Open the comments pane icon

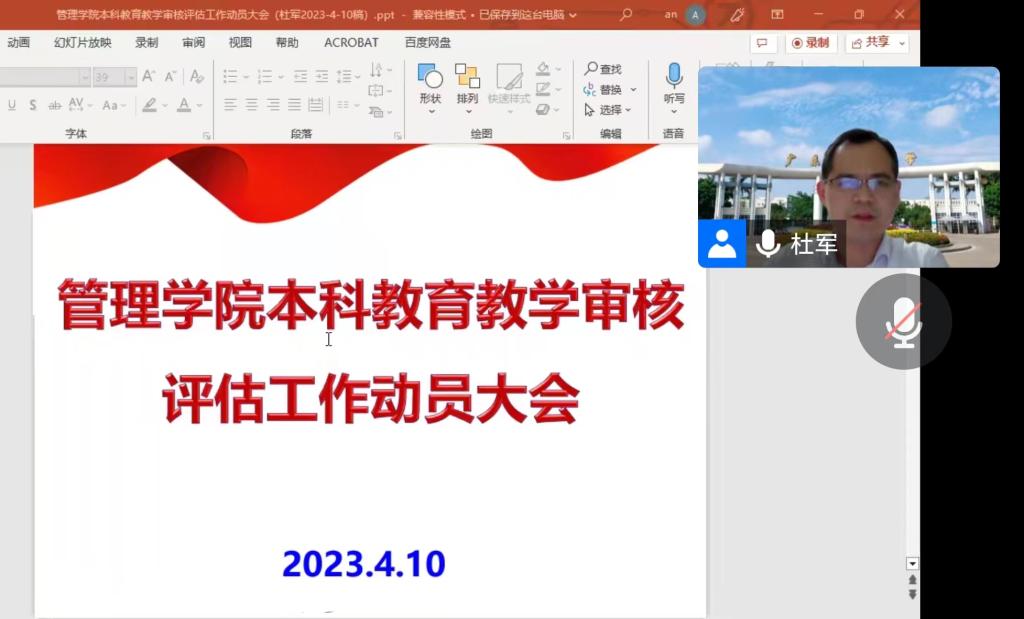coord(763,43)
